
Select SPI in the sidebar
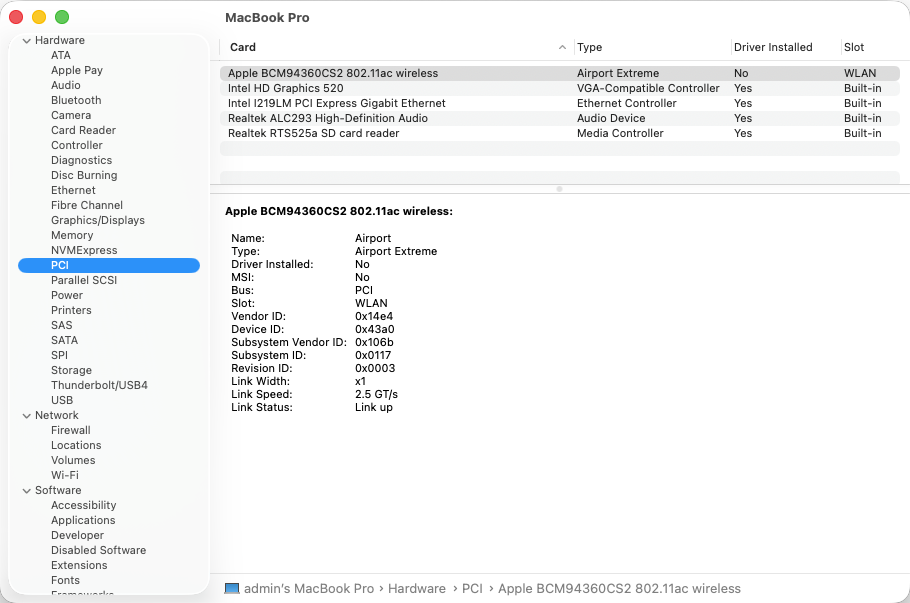59,355
